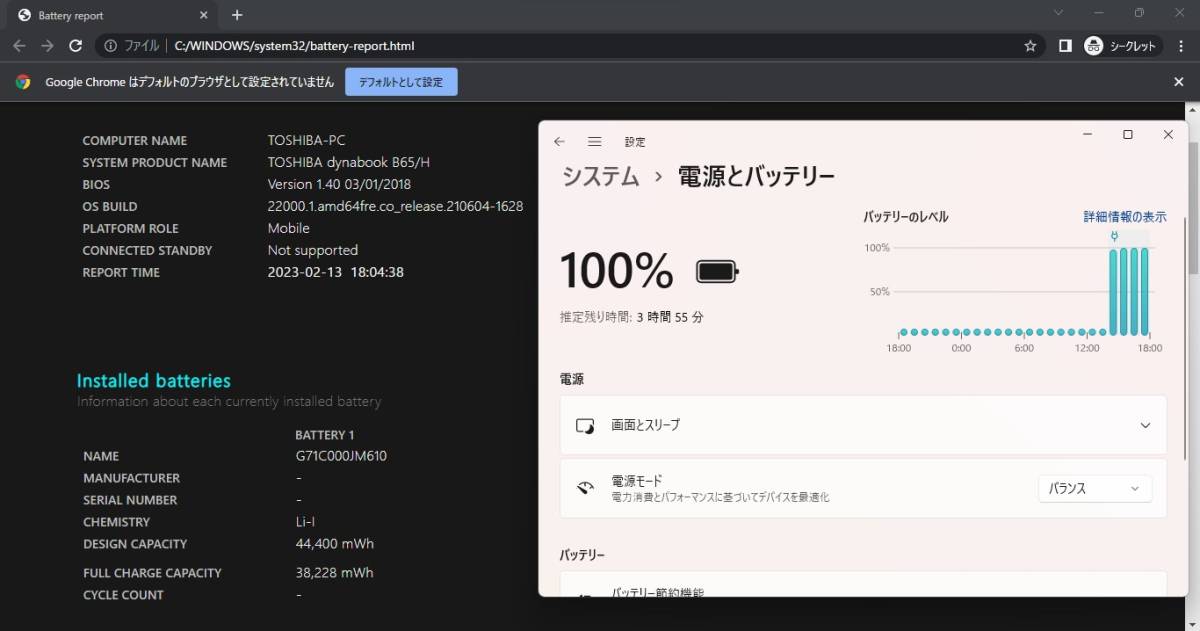The width and height of the screenshot is (1200, 631).
Task: Click the 100% battery level icon
Action: (717, 271)
